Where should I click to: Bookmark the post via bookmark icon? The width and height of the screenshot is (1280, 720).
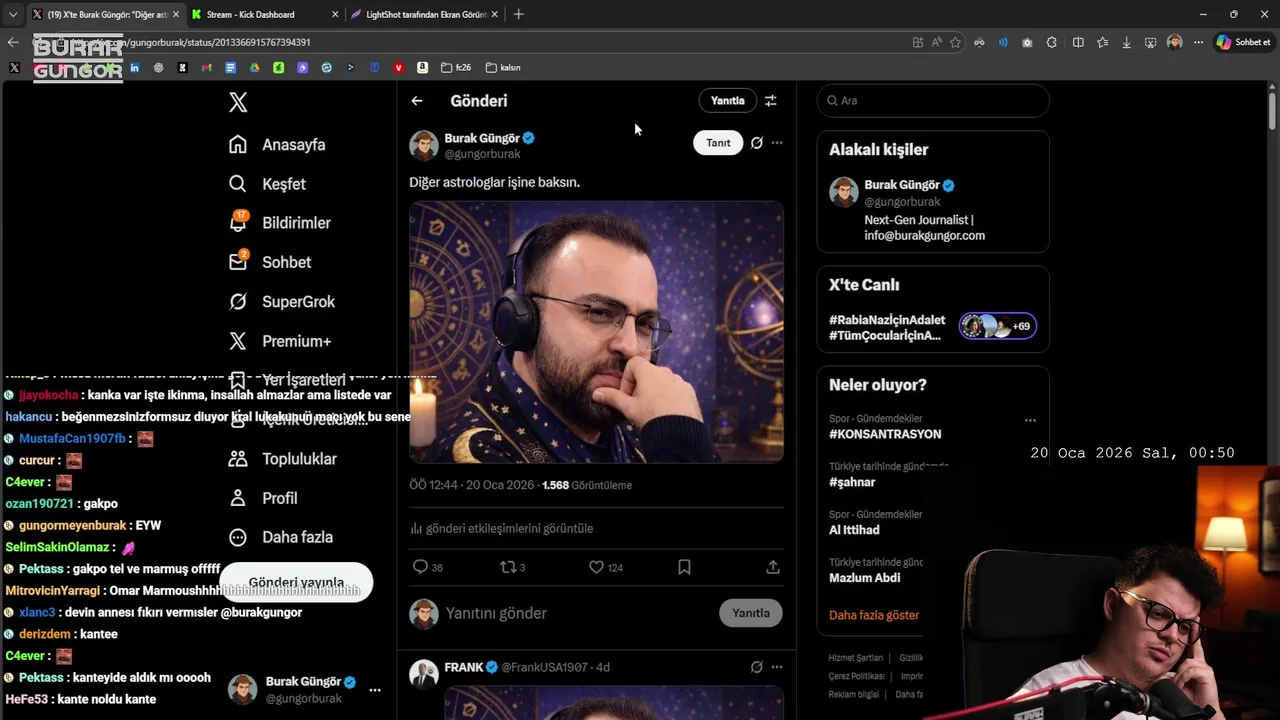(684, 567)
